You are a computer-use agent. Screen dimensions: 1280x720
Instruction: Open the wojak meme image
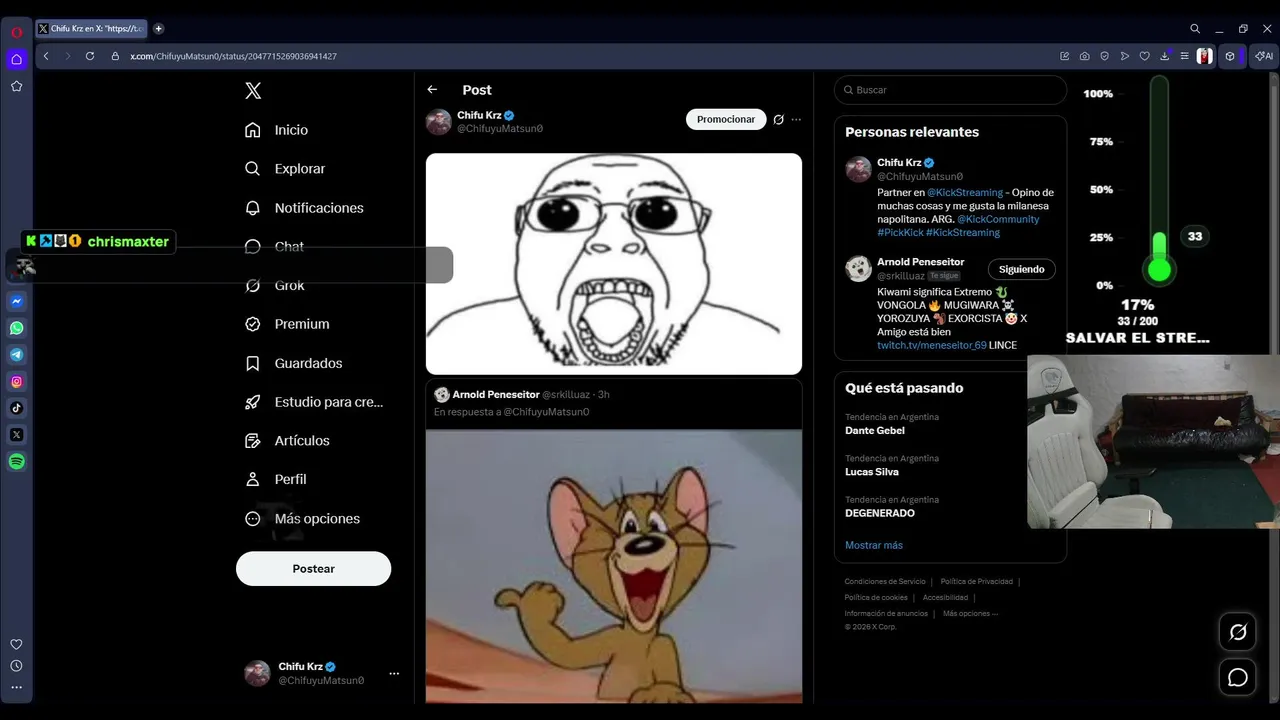click(x=614, y=264)
